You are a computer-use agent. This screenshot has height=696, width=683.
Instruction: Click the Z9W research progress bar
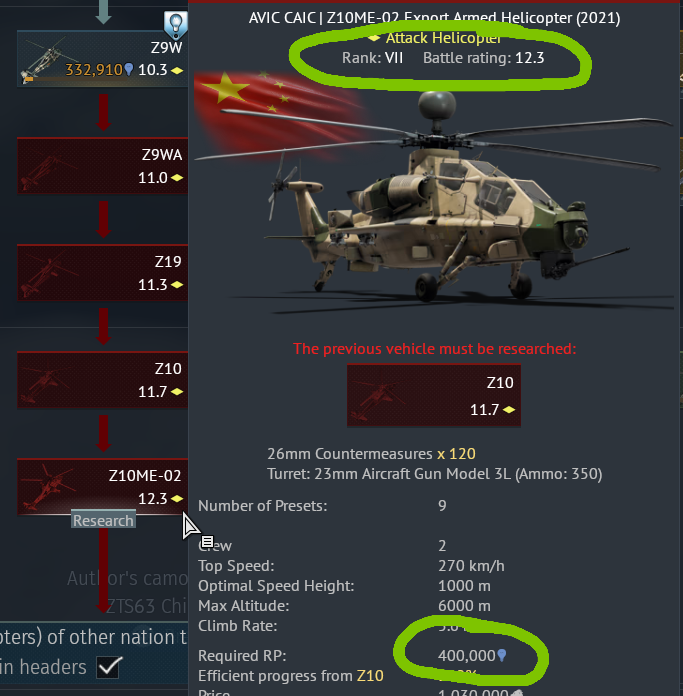[103, 79]
